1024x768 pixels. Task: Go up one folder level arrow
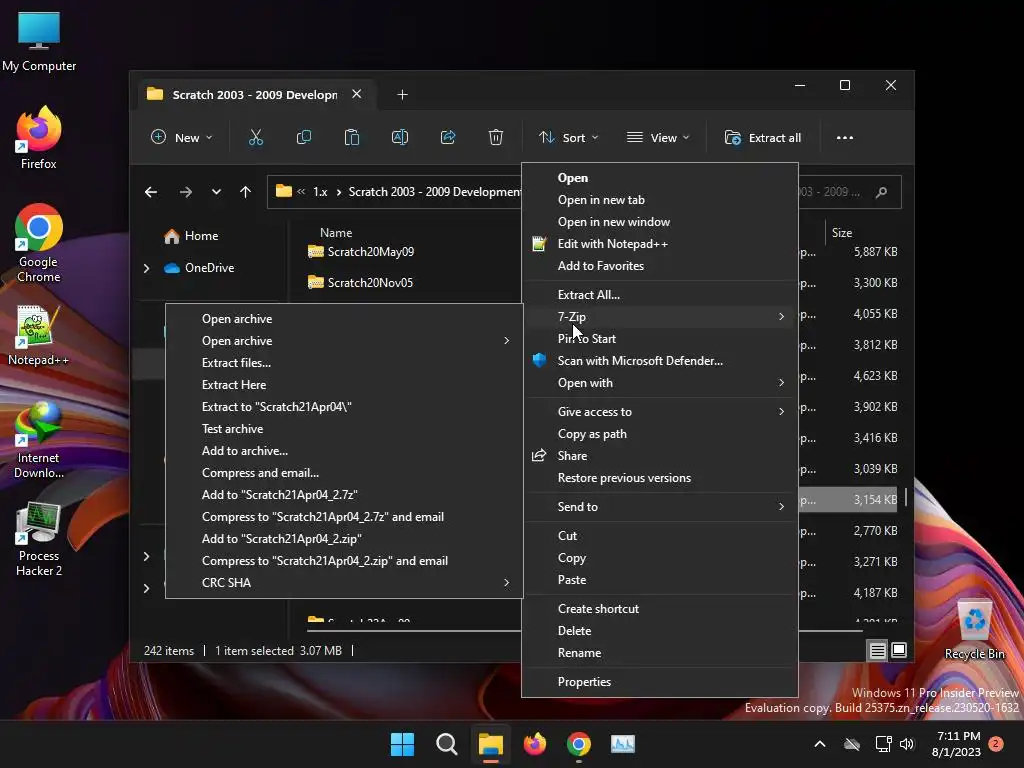tap(246, 192)
